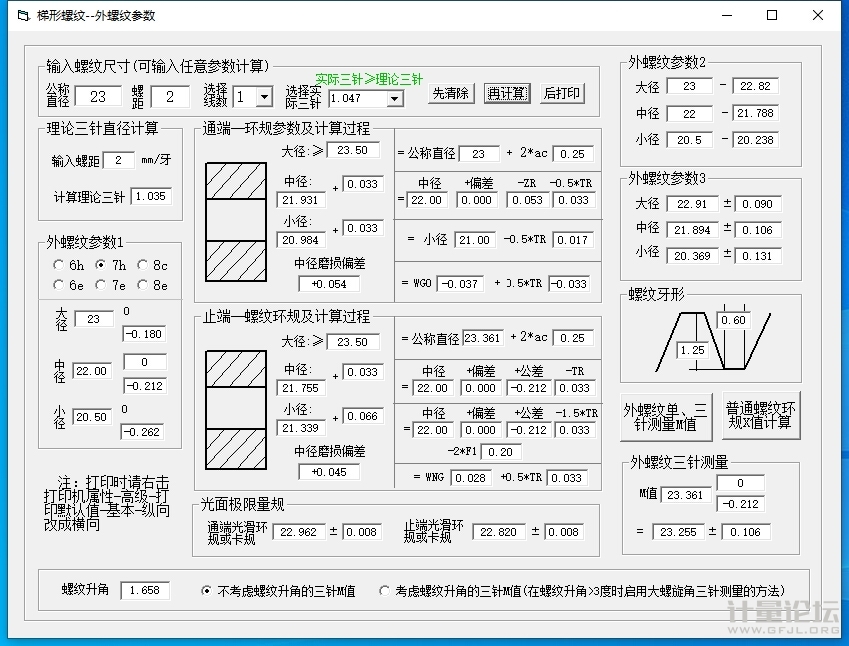Close the 梯形螺纹 external thread window
Screen dimensions: 849x646
pyautogui.click(x=818, y=15)
